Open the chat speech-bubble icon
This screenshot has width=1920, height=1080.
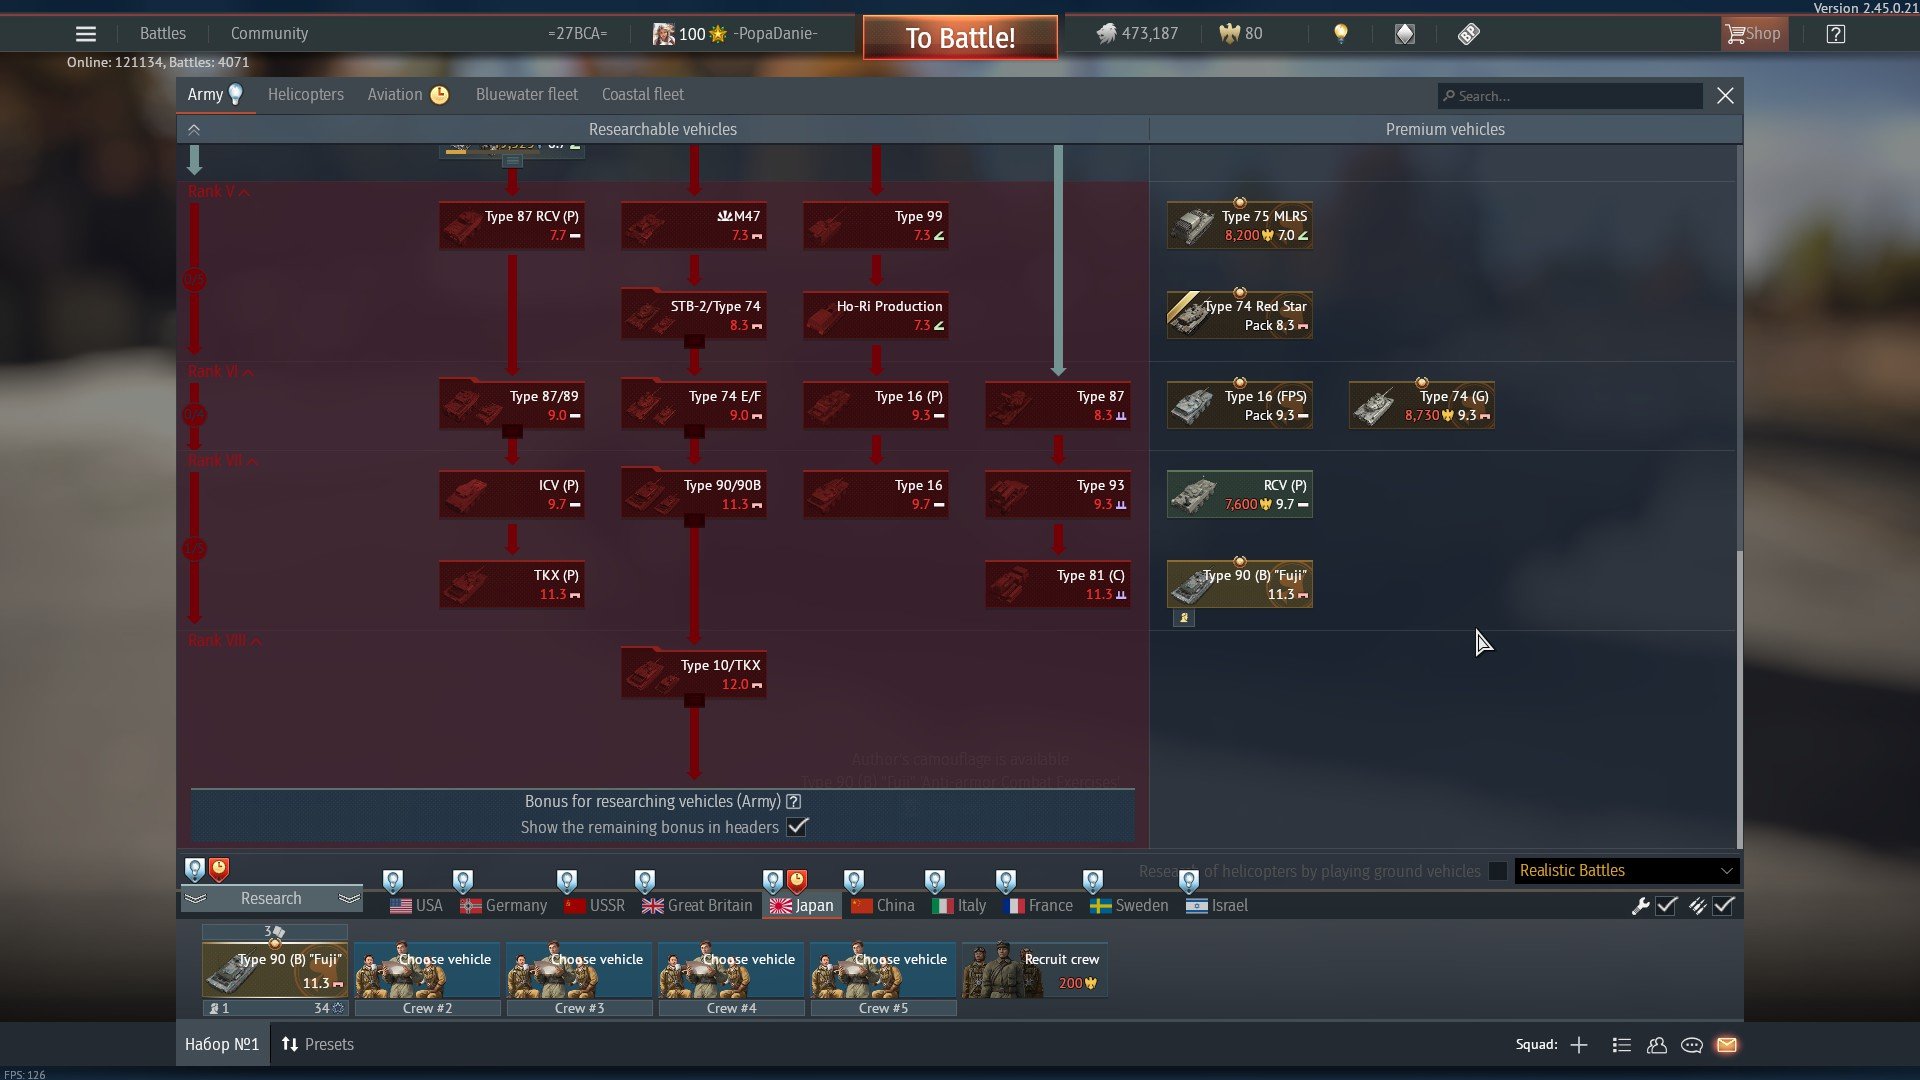pyautogui.click(x=1692, y=1045)
